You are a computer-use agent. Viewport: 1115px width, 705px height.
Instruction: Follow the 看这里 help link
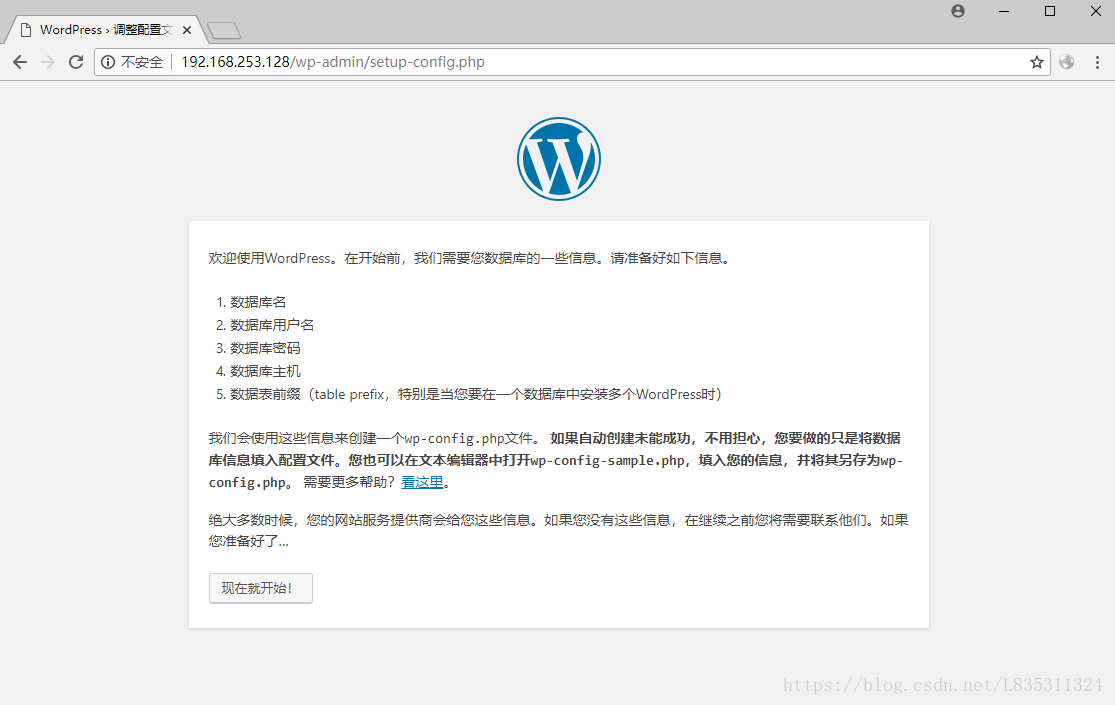click(x=422, y=482)
